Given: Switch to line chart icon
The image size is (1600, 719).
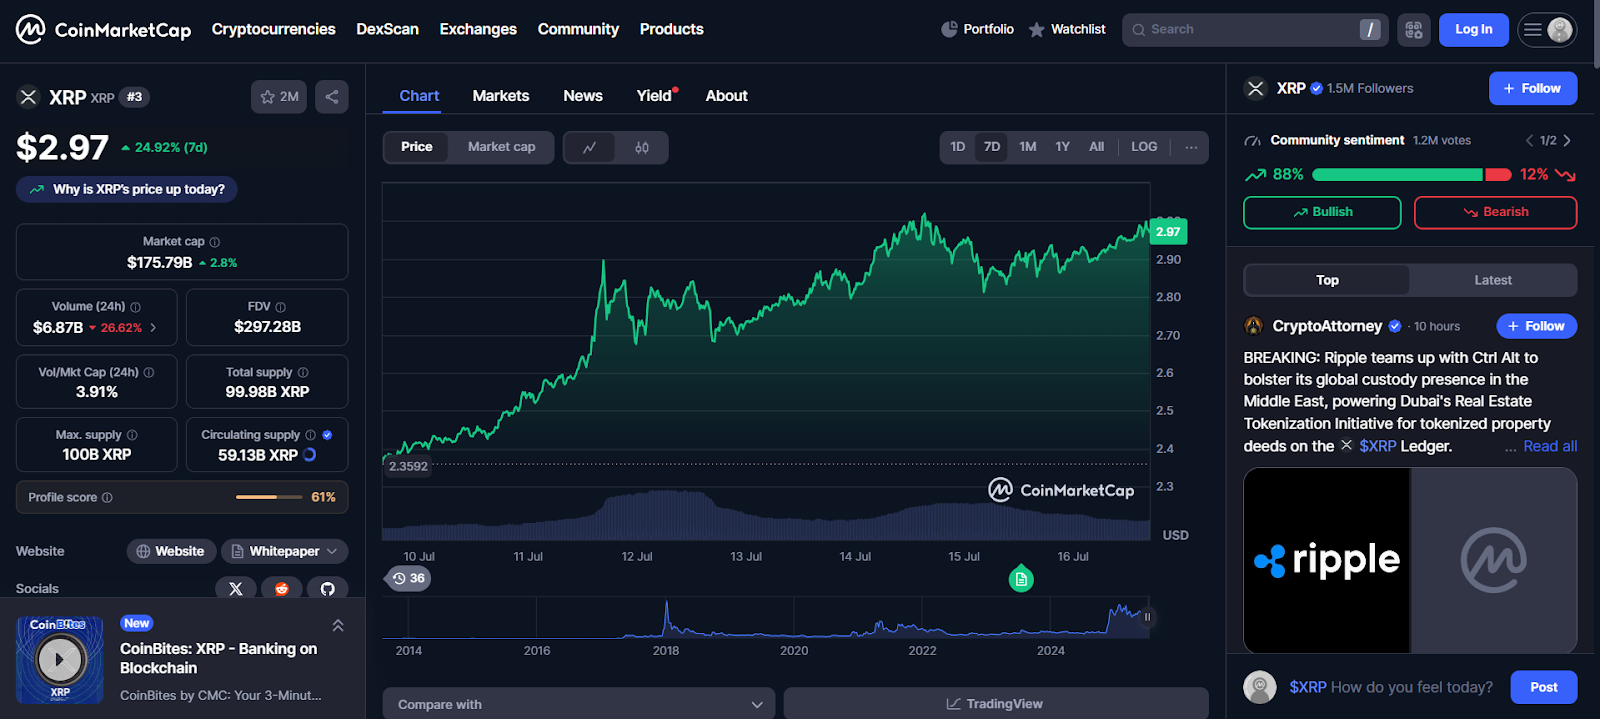Looking at the screenshot, I should (590, 147).
